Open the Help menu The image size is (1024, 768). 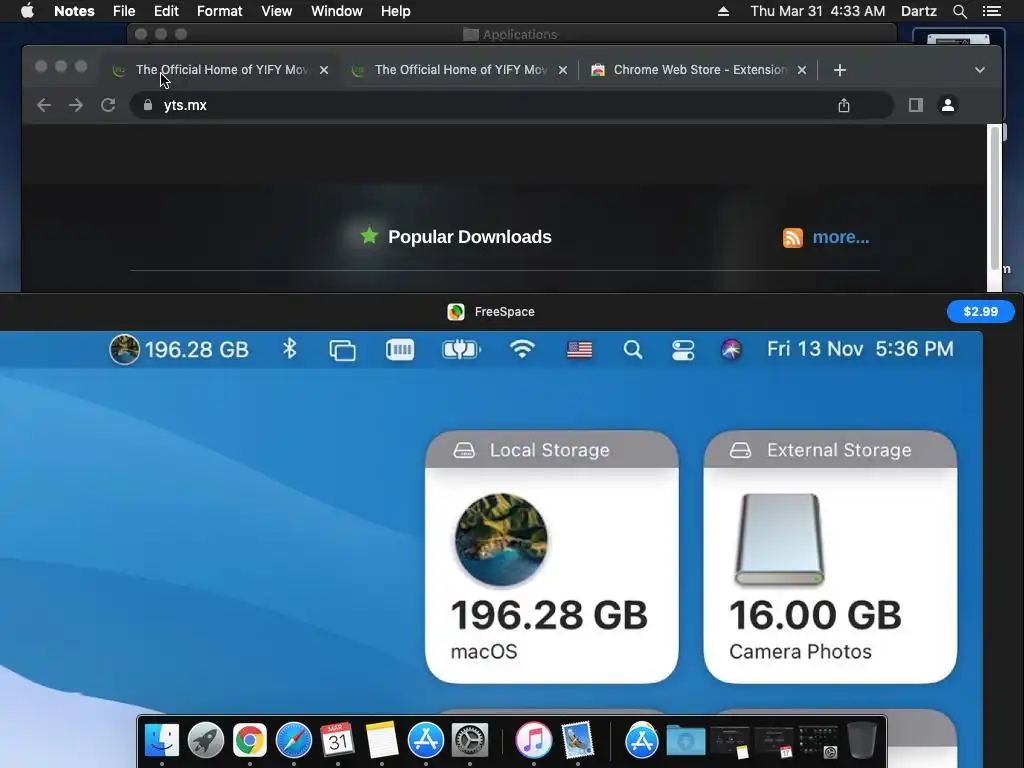coord(395,11)
